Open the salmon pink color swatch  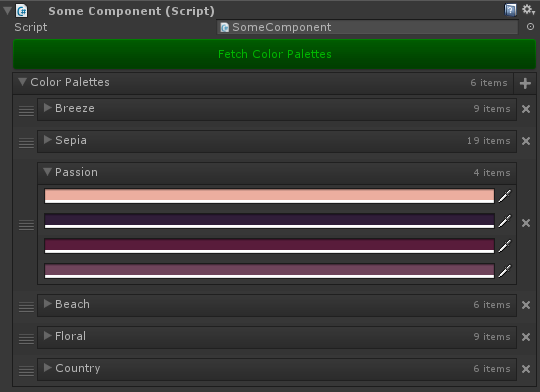click(x=269, y=196)
